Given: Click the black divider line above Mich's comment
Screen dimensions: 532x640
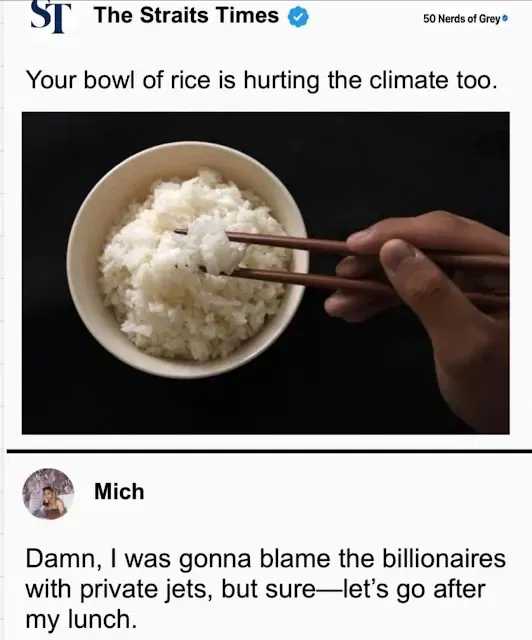Looking at the screenshot, I should pyautogui.click(x=269, y=451).
